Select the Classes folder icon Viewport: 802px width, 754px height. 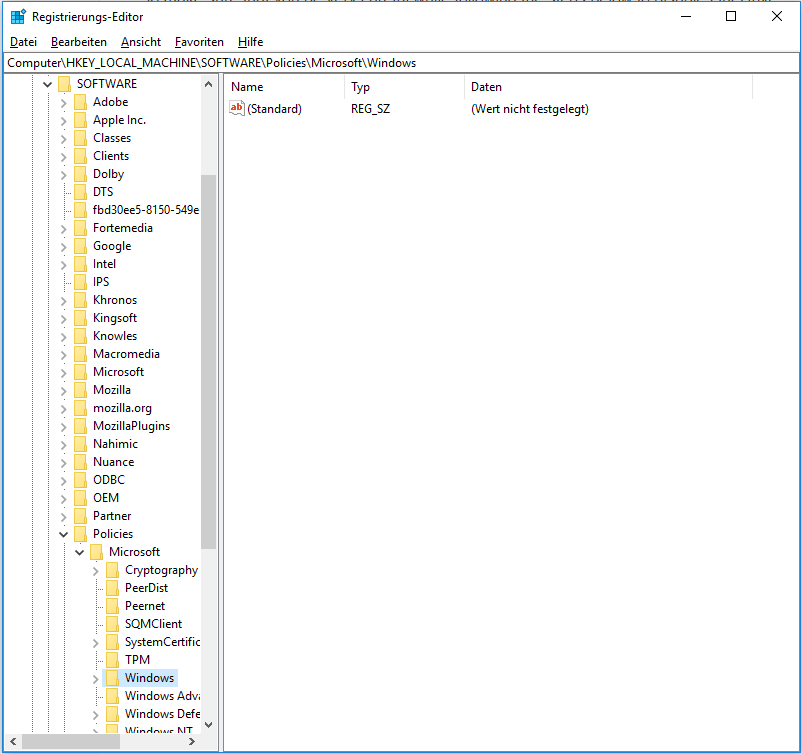80,138
